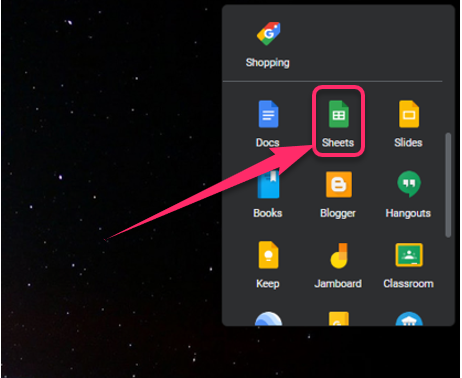Open the Books app icon
Viewport: 462px width, 378px height.
tap(268, 184)
